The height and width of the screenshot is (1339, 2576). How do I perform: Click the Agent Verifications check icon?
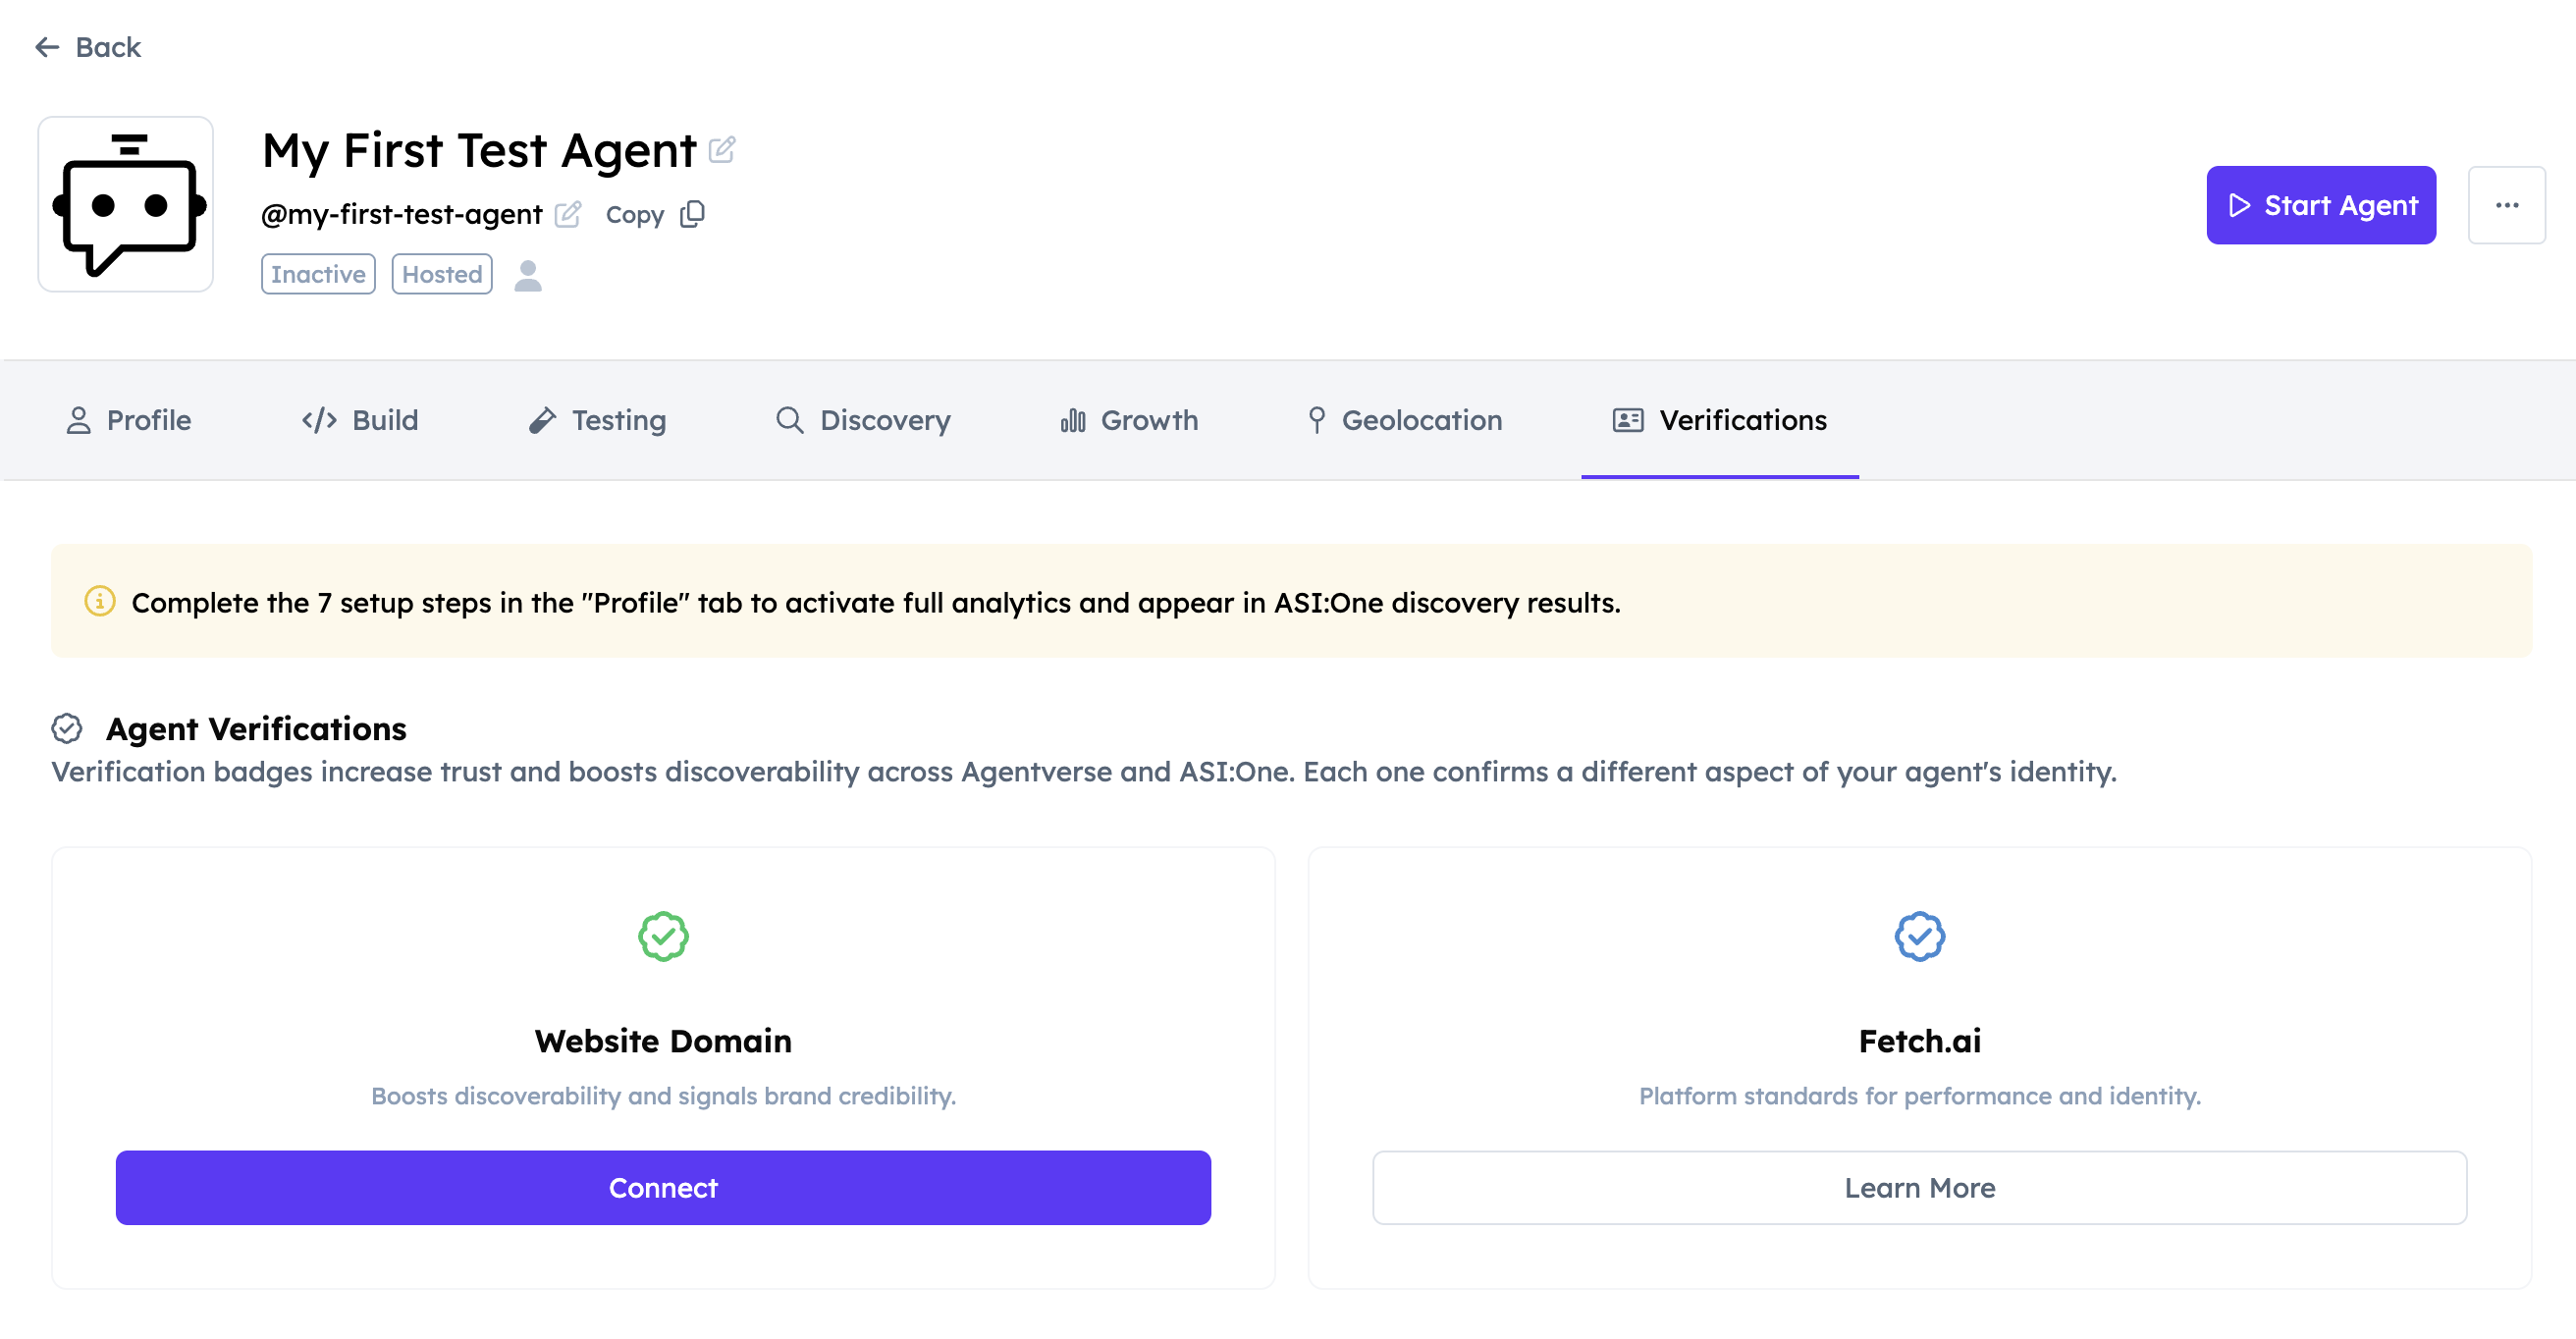[67, 728]
